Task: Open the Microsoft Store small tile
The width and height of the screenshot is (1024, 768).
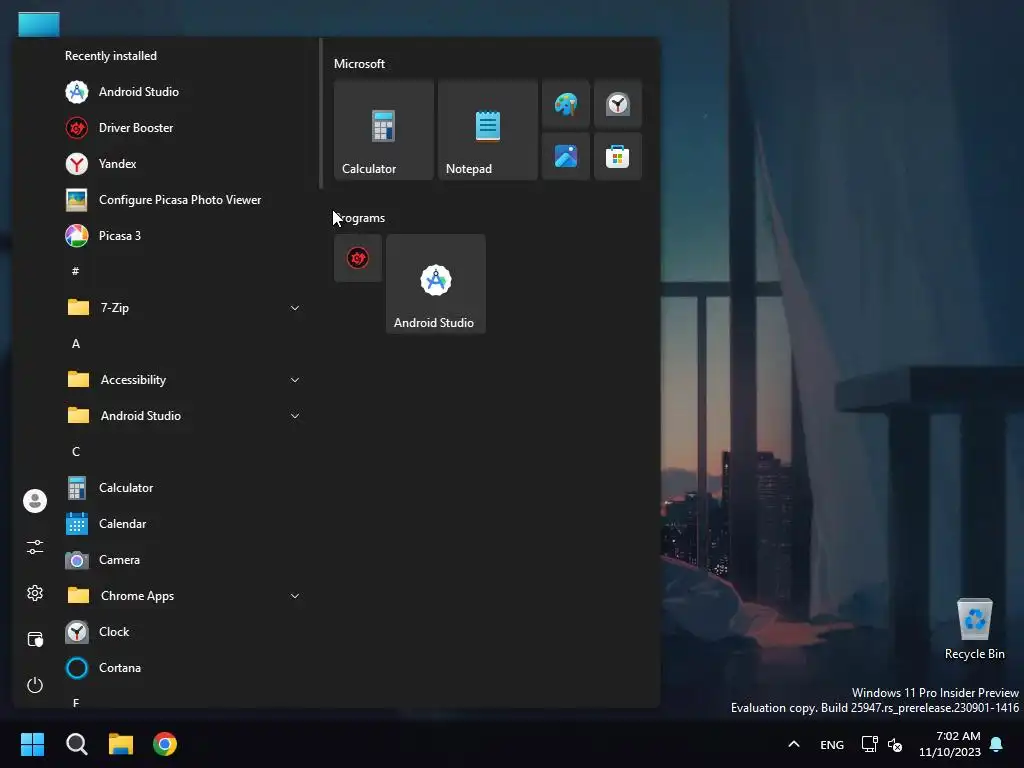Action: click(x=618, y=156)
